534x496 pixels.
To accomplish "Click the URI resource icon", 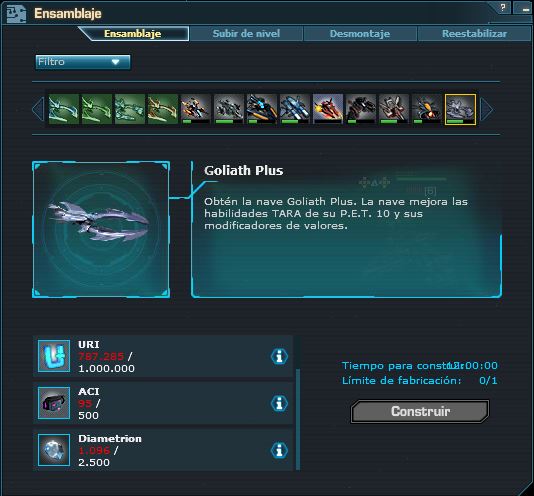I will click(x=54, y=356).
